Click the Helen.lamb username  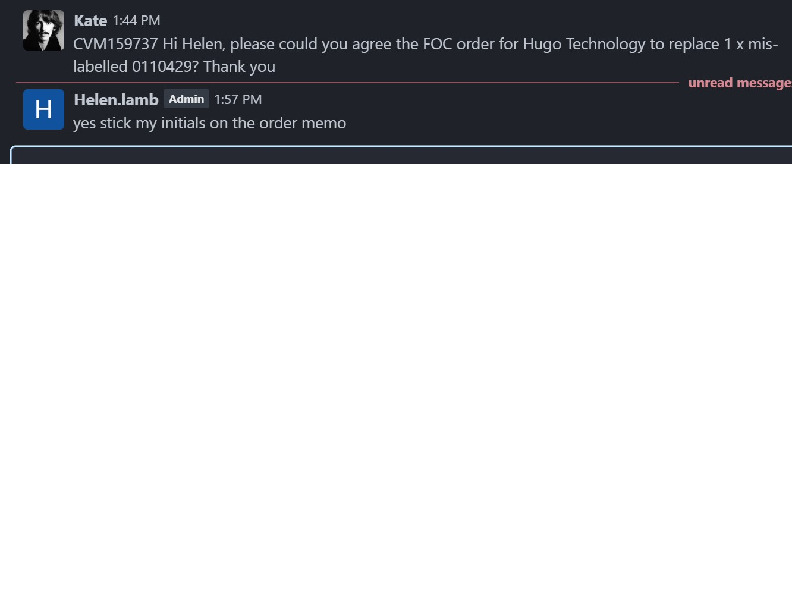(x=116, y=99)
